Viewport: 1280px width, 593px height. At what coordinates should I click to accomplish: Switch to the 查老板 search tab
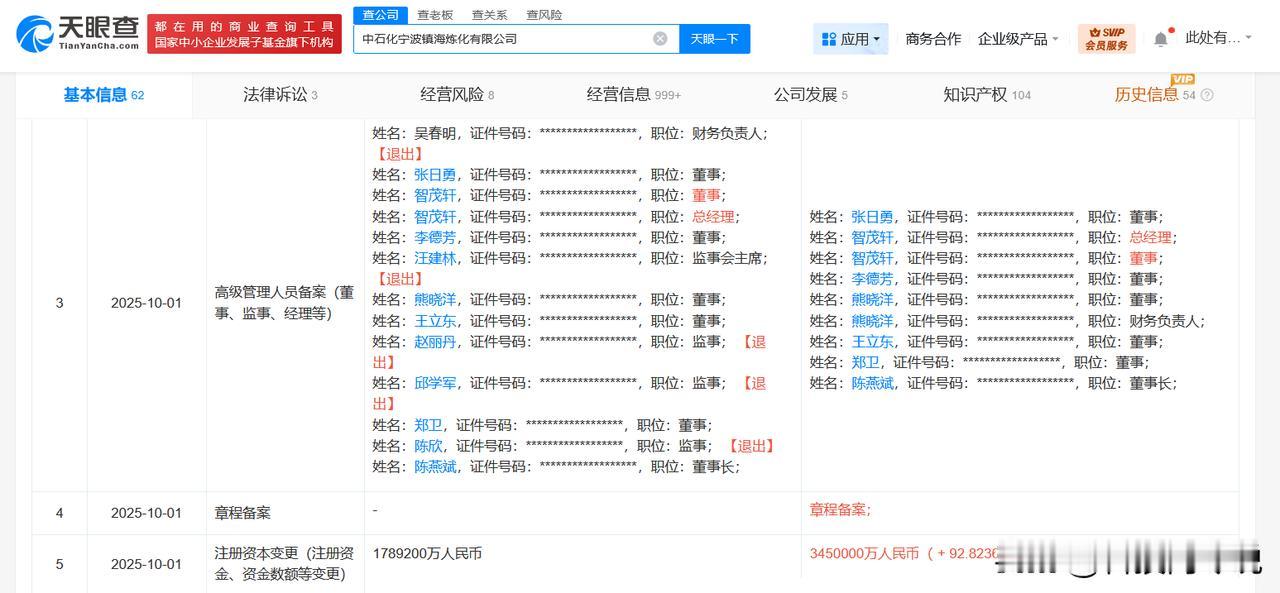tap(435, 15)
